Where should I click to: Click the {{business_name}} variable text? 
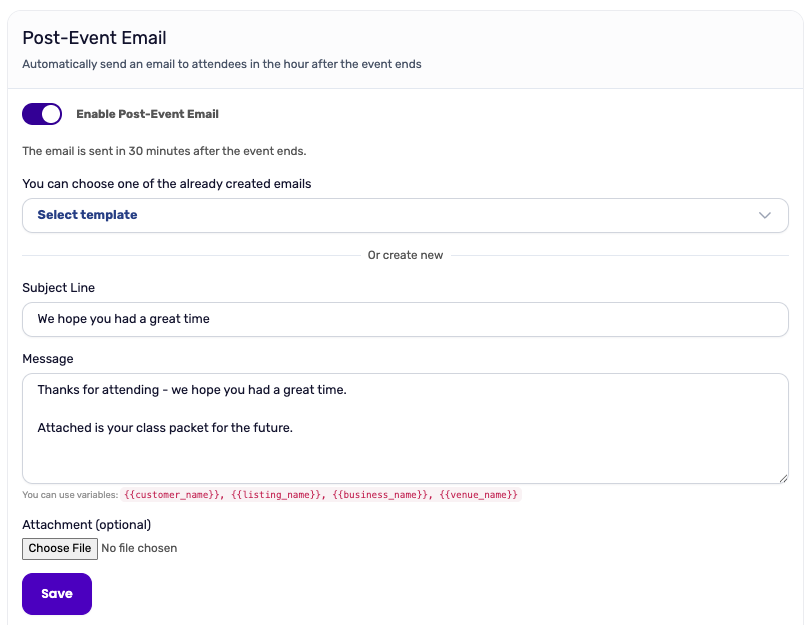(x=382, y=495)
